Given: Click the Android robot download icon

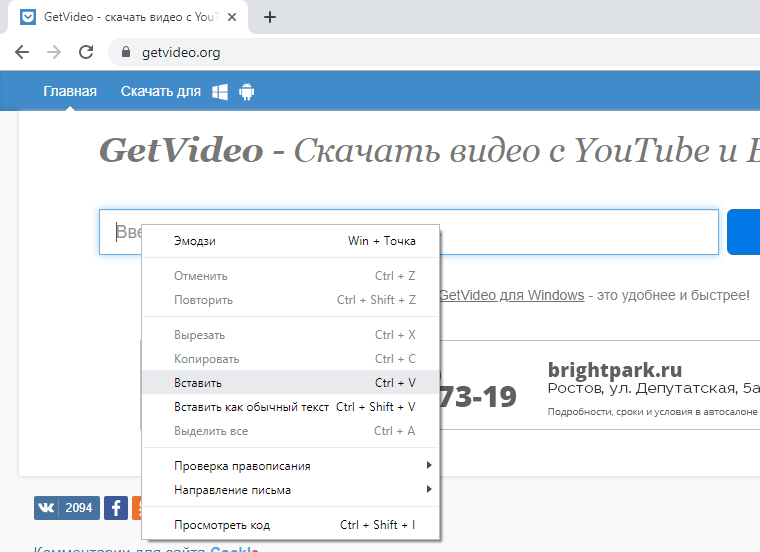Looking at the screenshot, I should (x=246, y=92).
